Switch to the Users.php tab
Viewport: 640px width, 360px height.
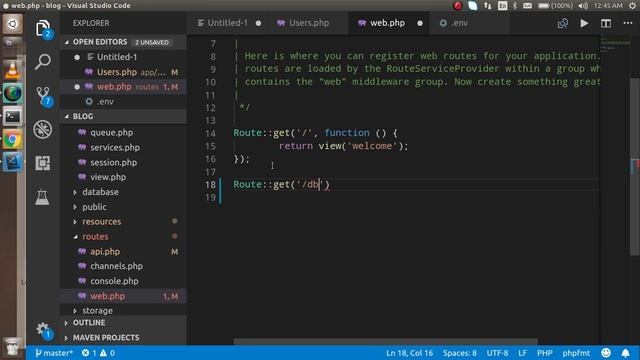coord(309,23)
